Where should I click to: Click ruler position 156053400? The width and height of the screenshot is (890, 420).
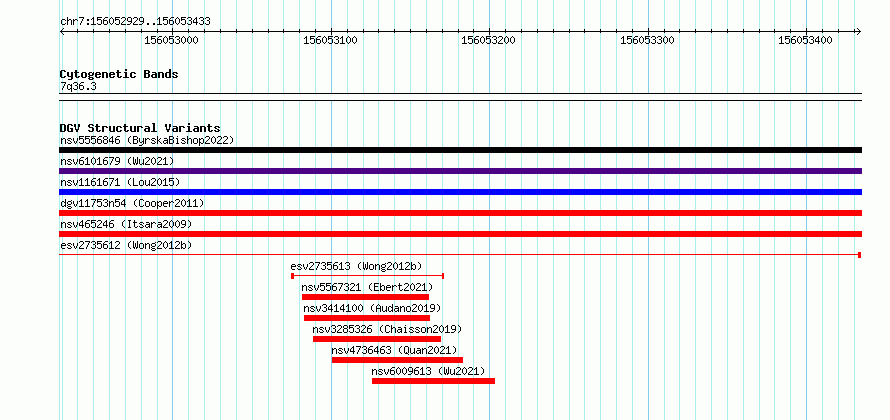pyautogui.click(x=805, y=41)
